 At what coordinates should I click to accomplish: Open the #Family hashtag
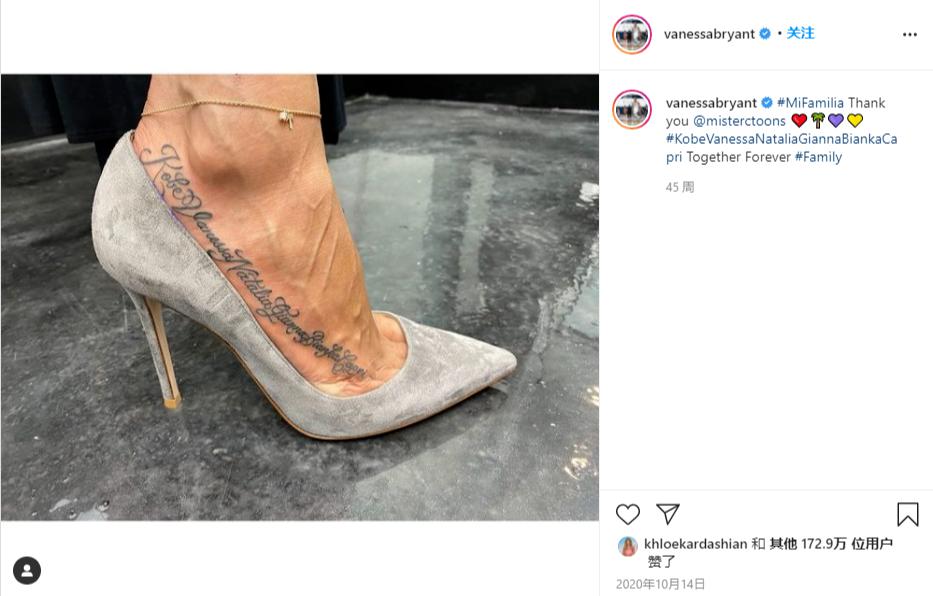tap(818, 157)
